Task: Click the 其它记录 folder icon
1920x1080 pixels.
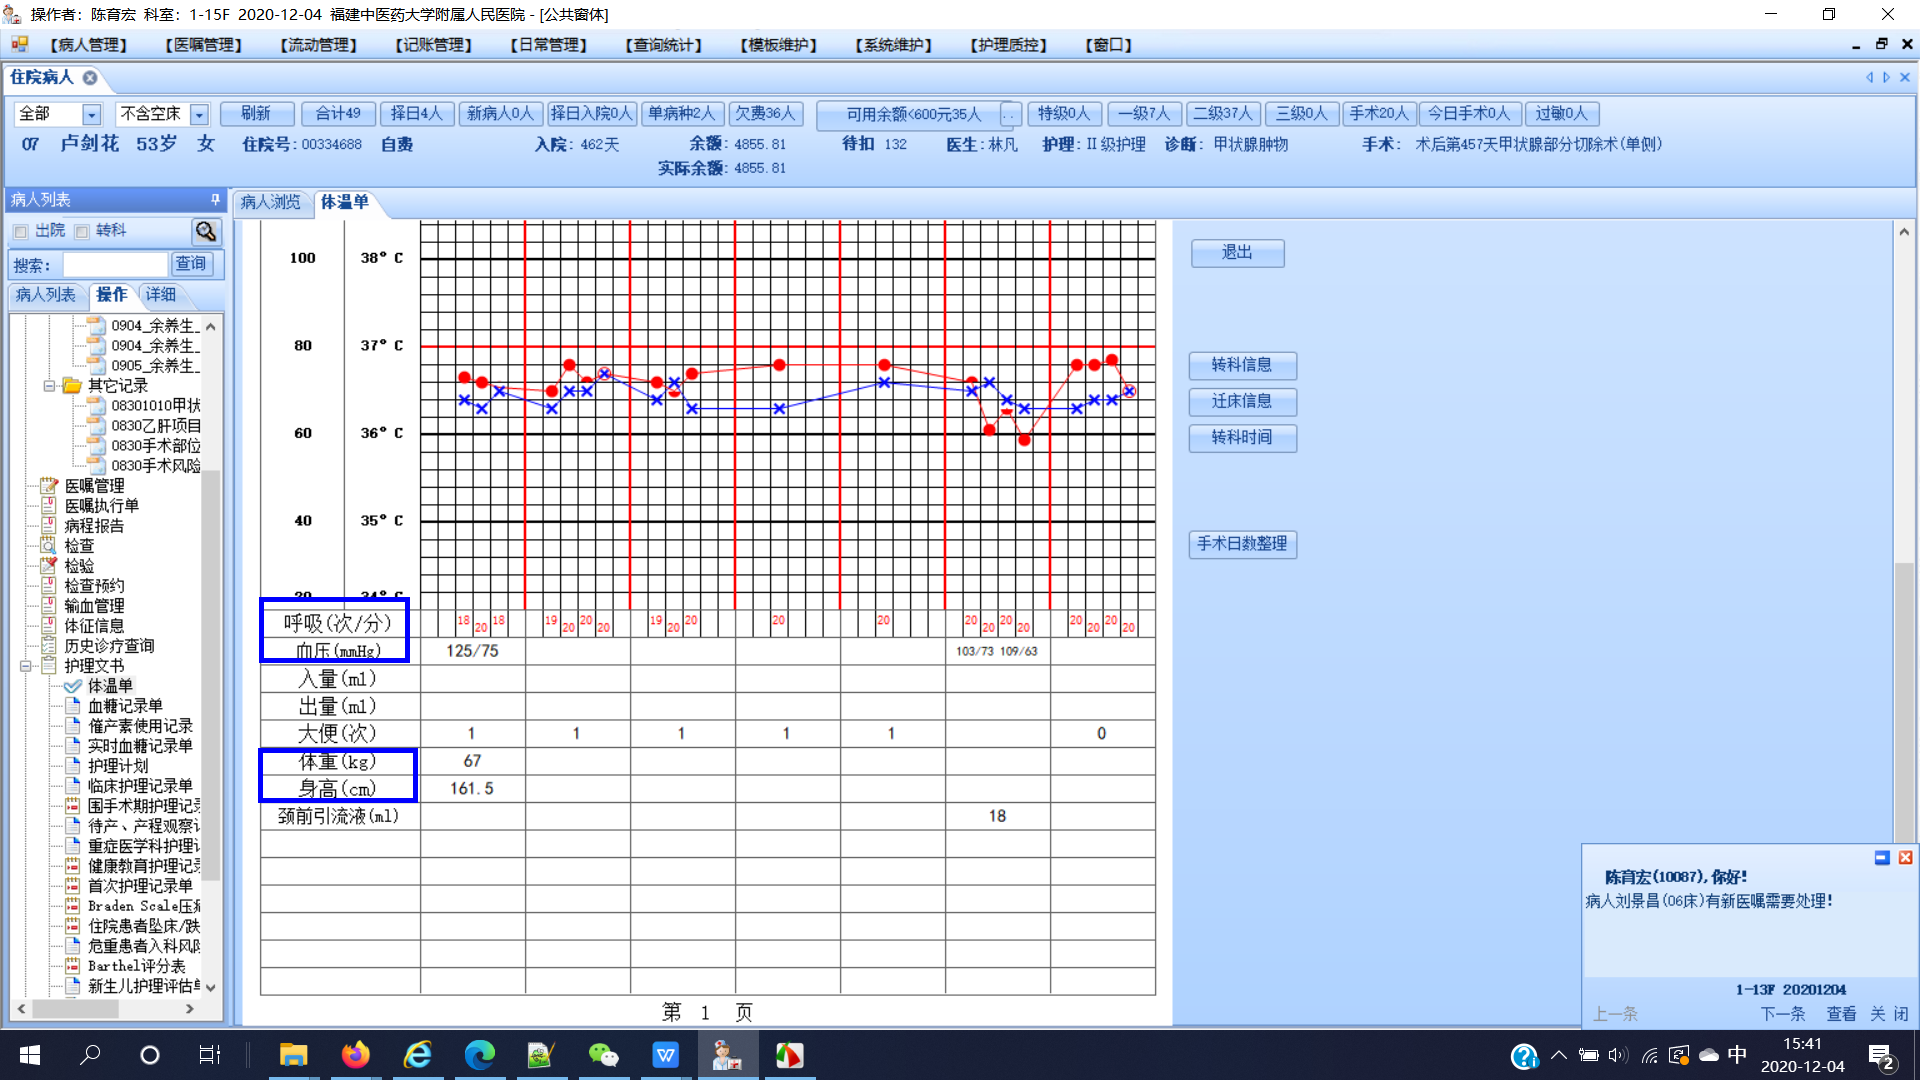Action: tap(72, 386)
